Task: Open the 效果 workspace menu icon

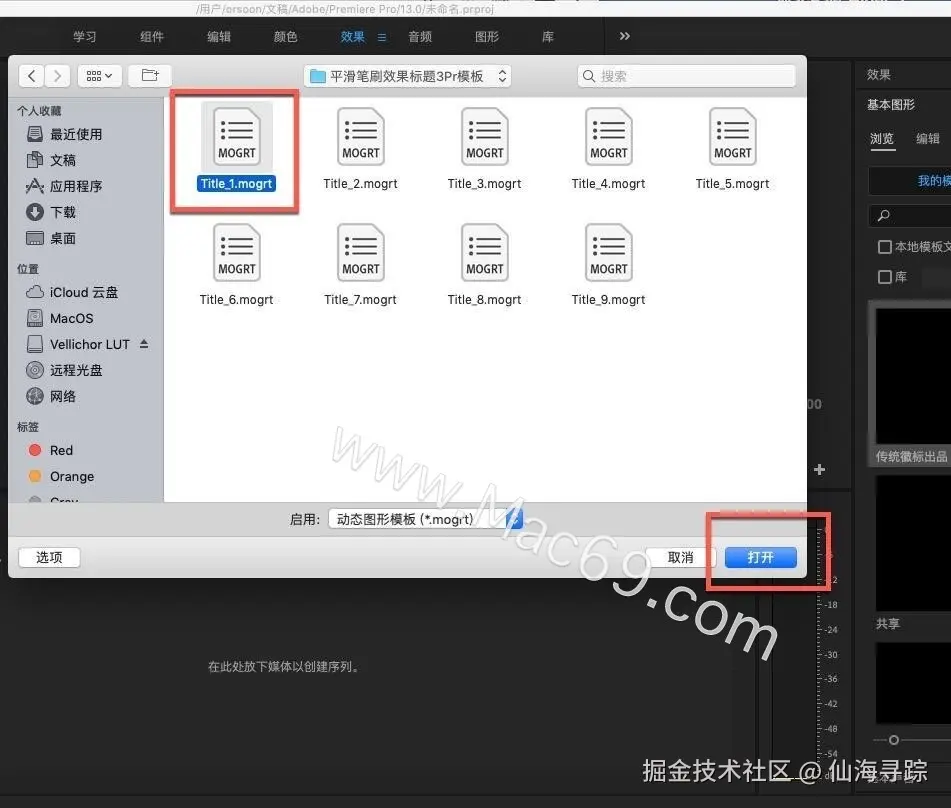Action: click(x=381, y=38)
